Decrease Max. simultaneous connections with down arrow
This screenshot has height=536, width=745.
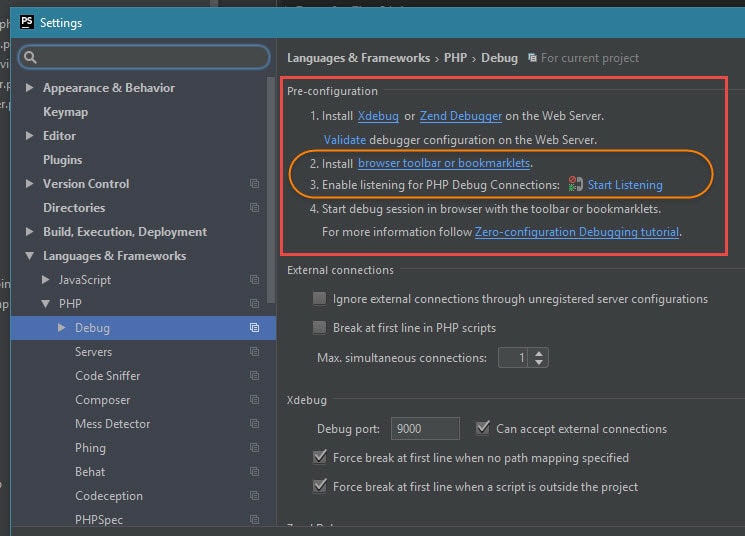click(539, 362)
